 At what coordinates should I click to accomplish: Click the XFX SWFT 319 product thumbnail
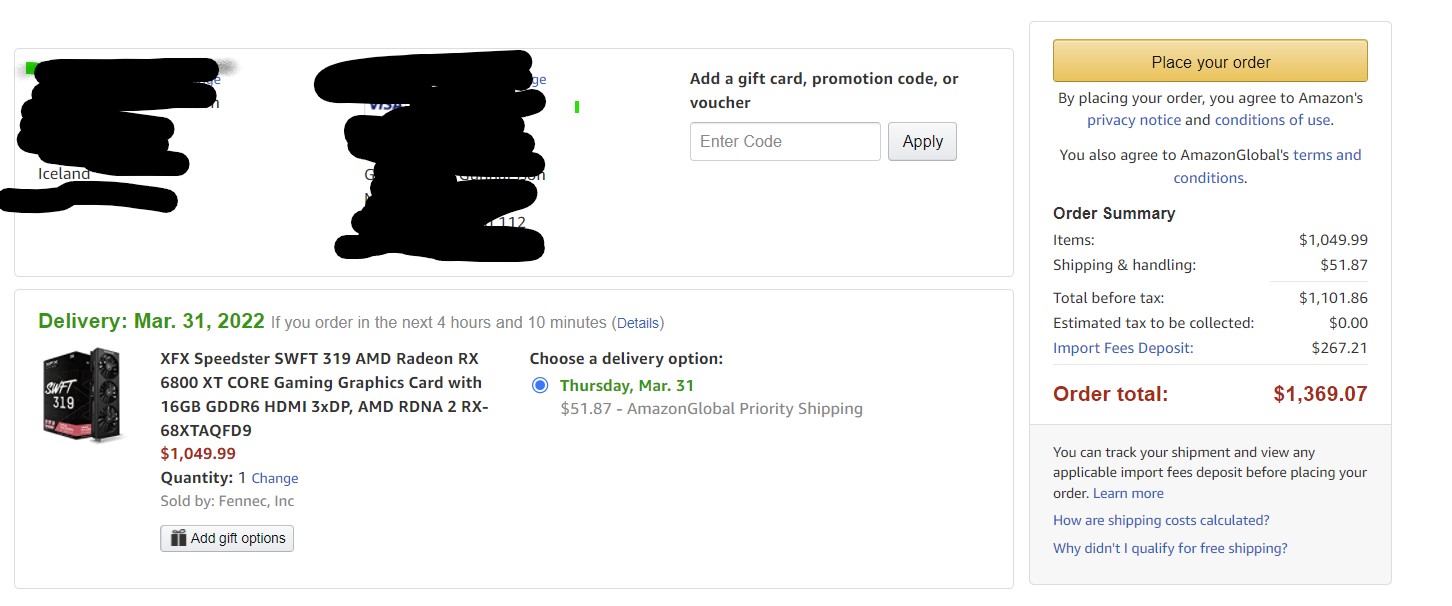point(82,394)
